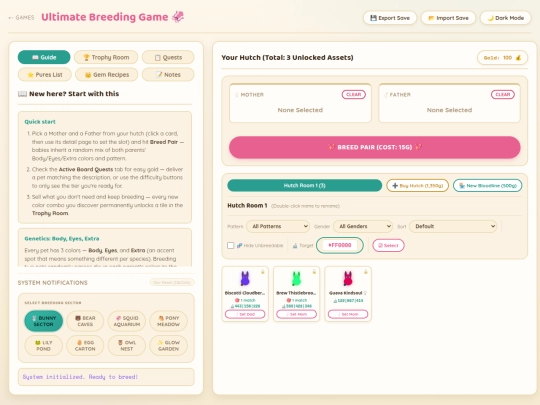This screenshot has width=540, height=405.
Task: Select the Bear Caves sector
Action: click(x=85, y=321)
